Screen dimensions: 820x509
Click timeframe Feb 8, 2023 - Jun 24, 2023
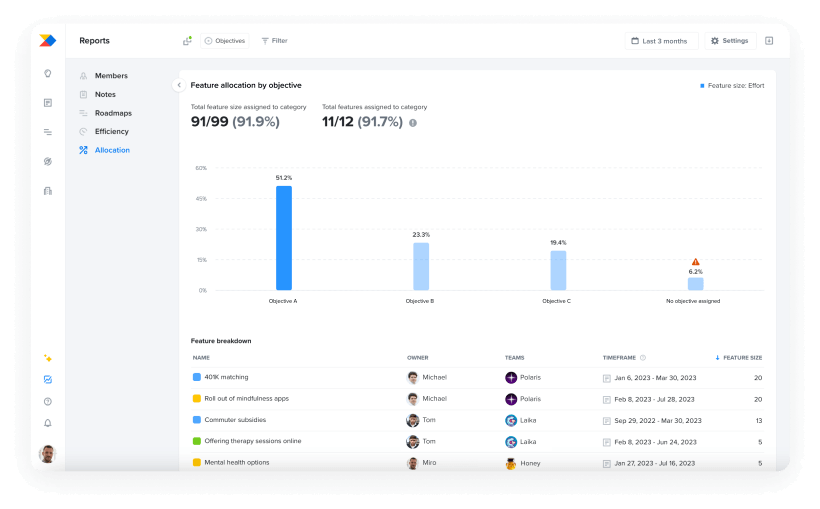click(x=655, y=442)
